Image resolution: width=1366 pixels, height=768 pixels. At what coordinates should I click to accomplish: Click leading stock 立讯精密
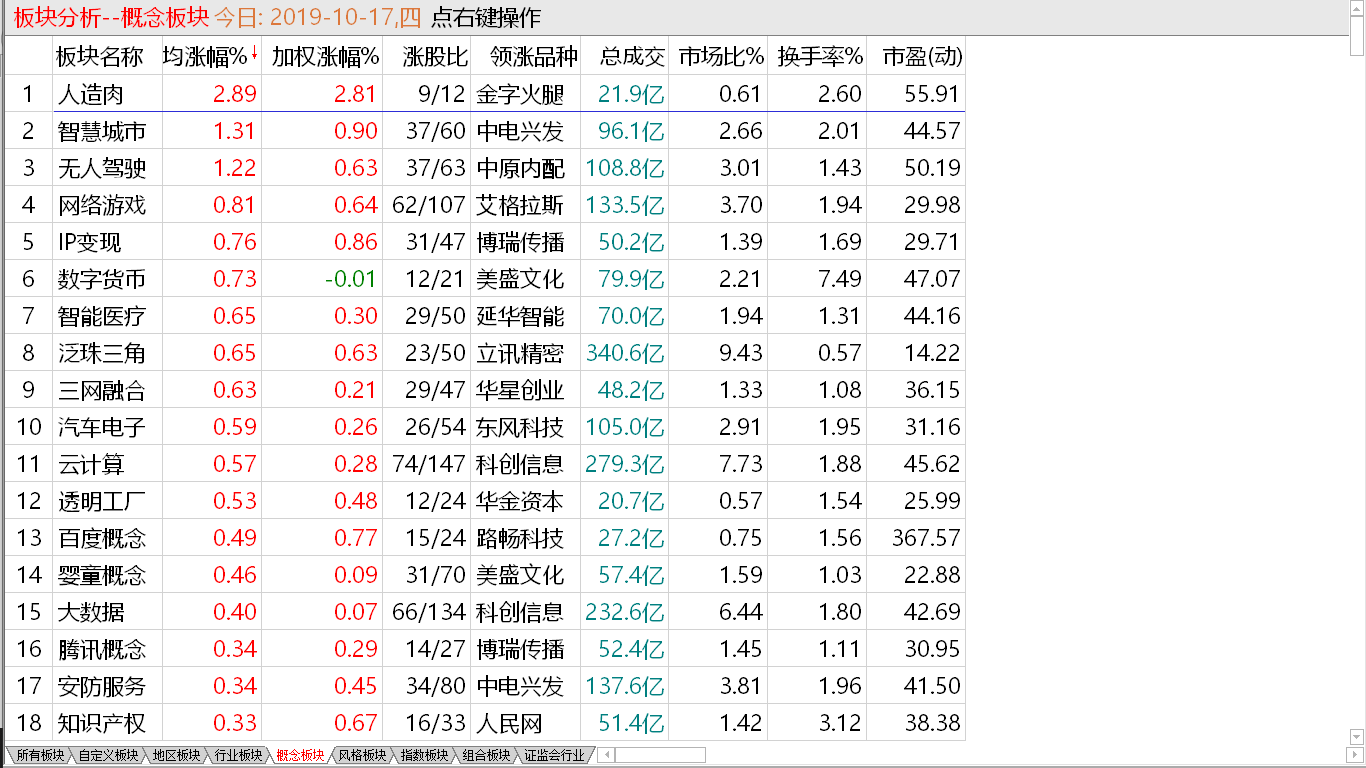click(520, 353)
